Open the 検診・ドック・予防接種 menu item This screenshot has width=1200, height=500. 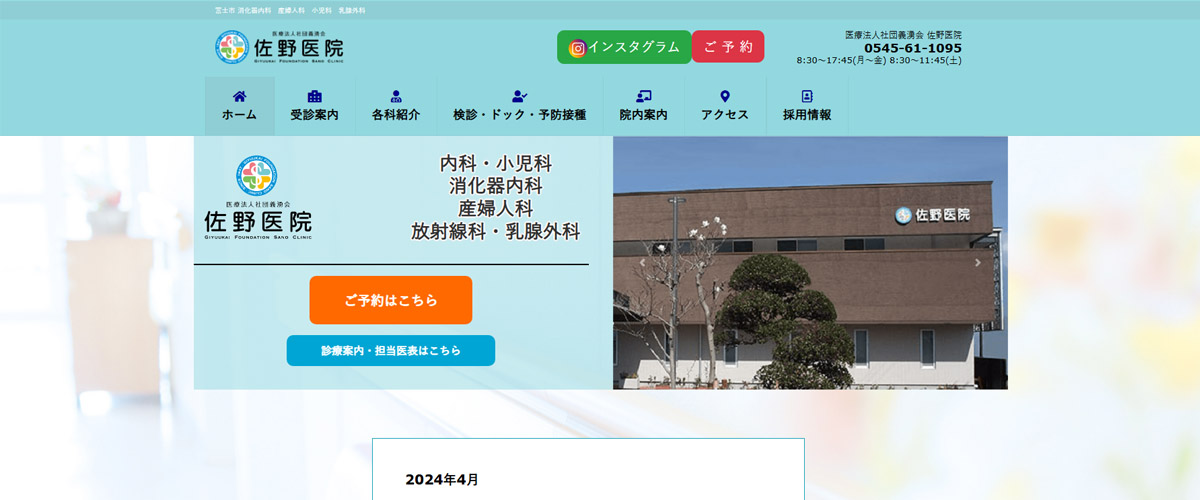519,115
